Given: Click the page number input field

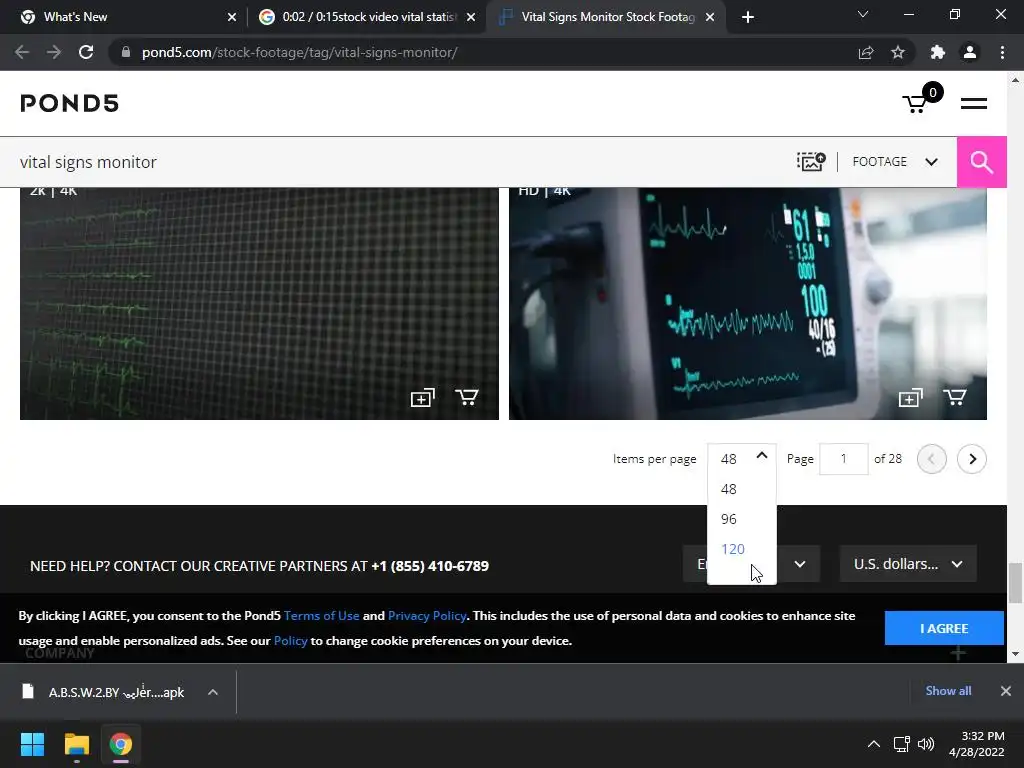Looking at the screenshot, I should tap(843, 459).
